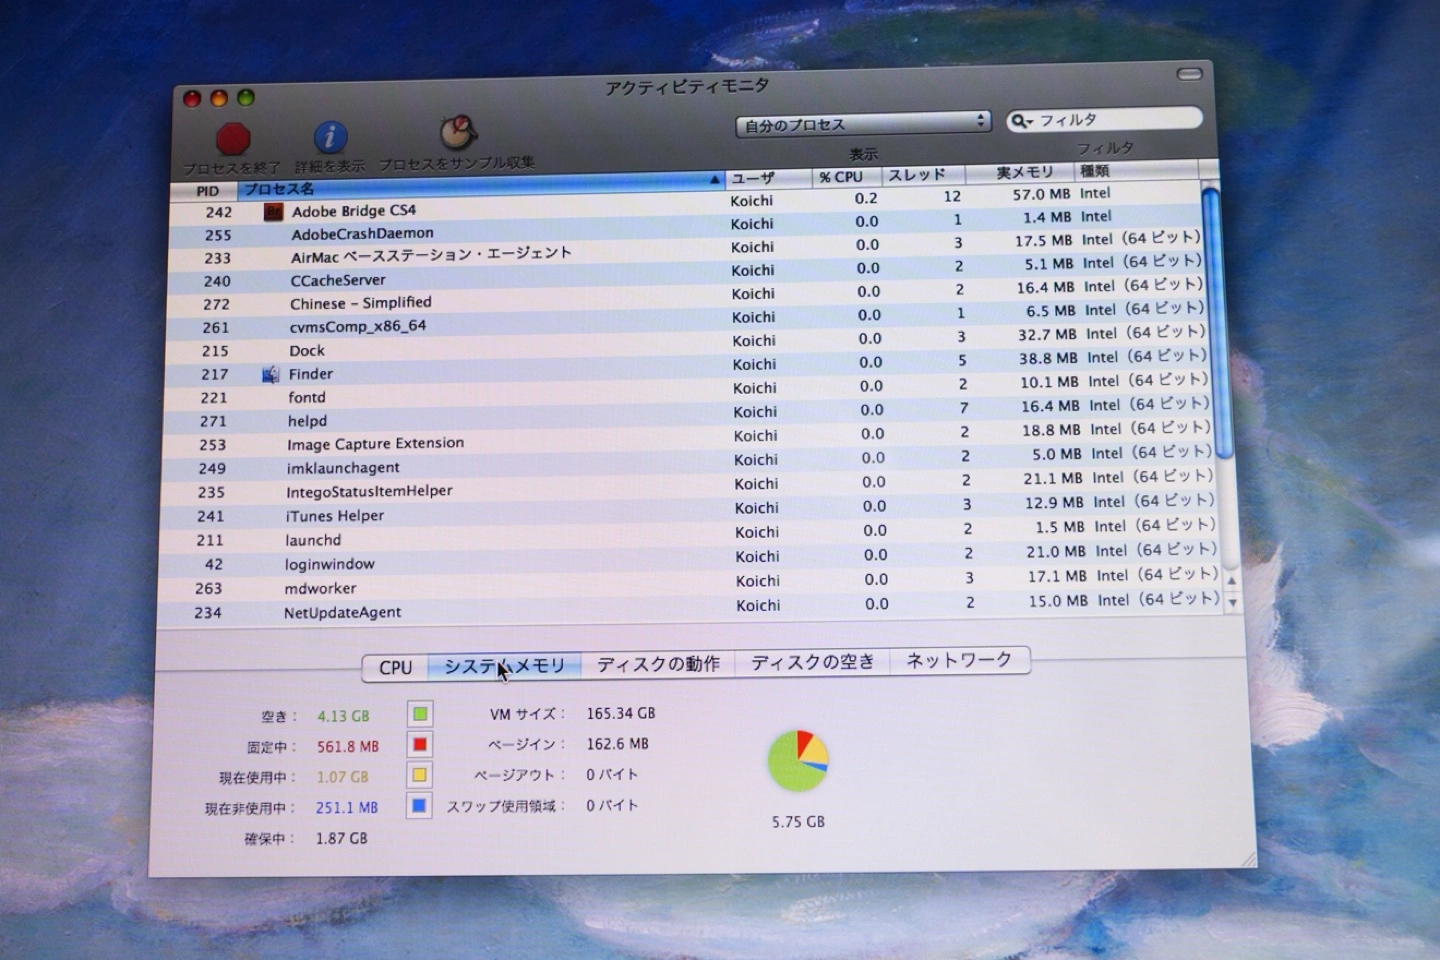The image size is (1440, 960).
Task: Sort by プロセス名 column header
Action: 480,185
